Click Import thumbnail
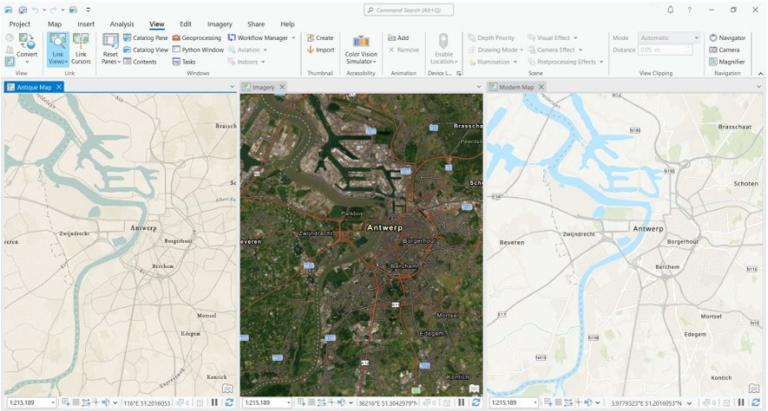 click(x=320, y=50)
